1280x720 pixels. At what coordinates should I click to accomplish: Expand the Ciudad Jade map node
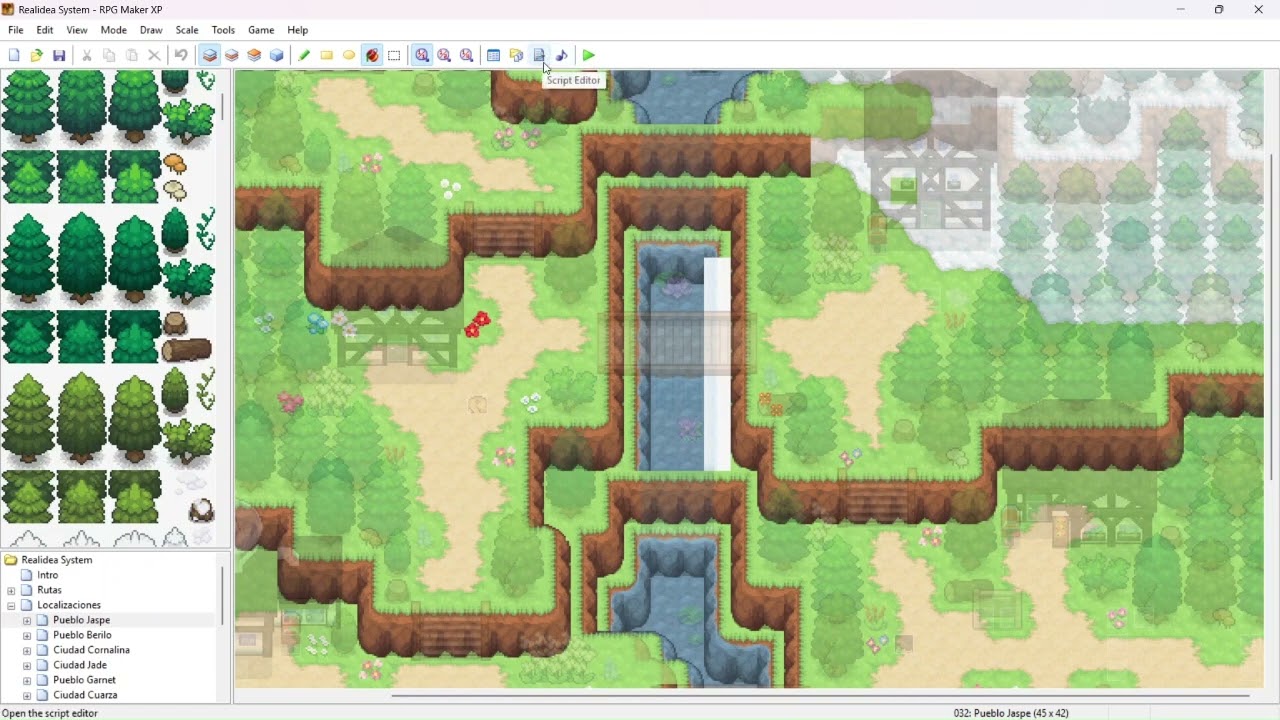point(27,665)
